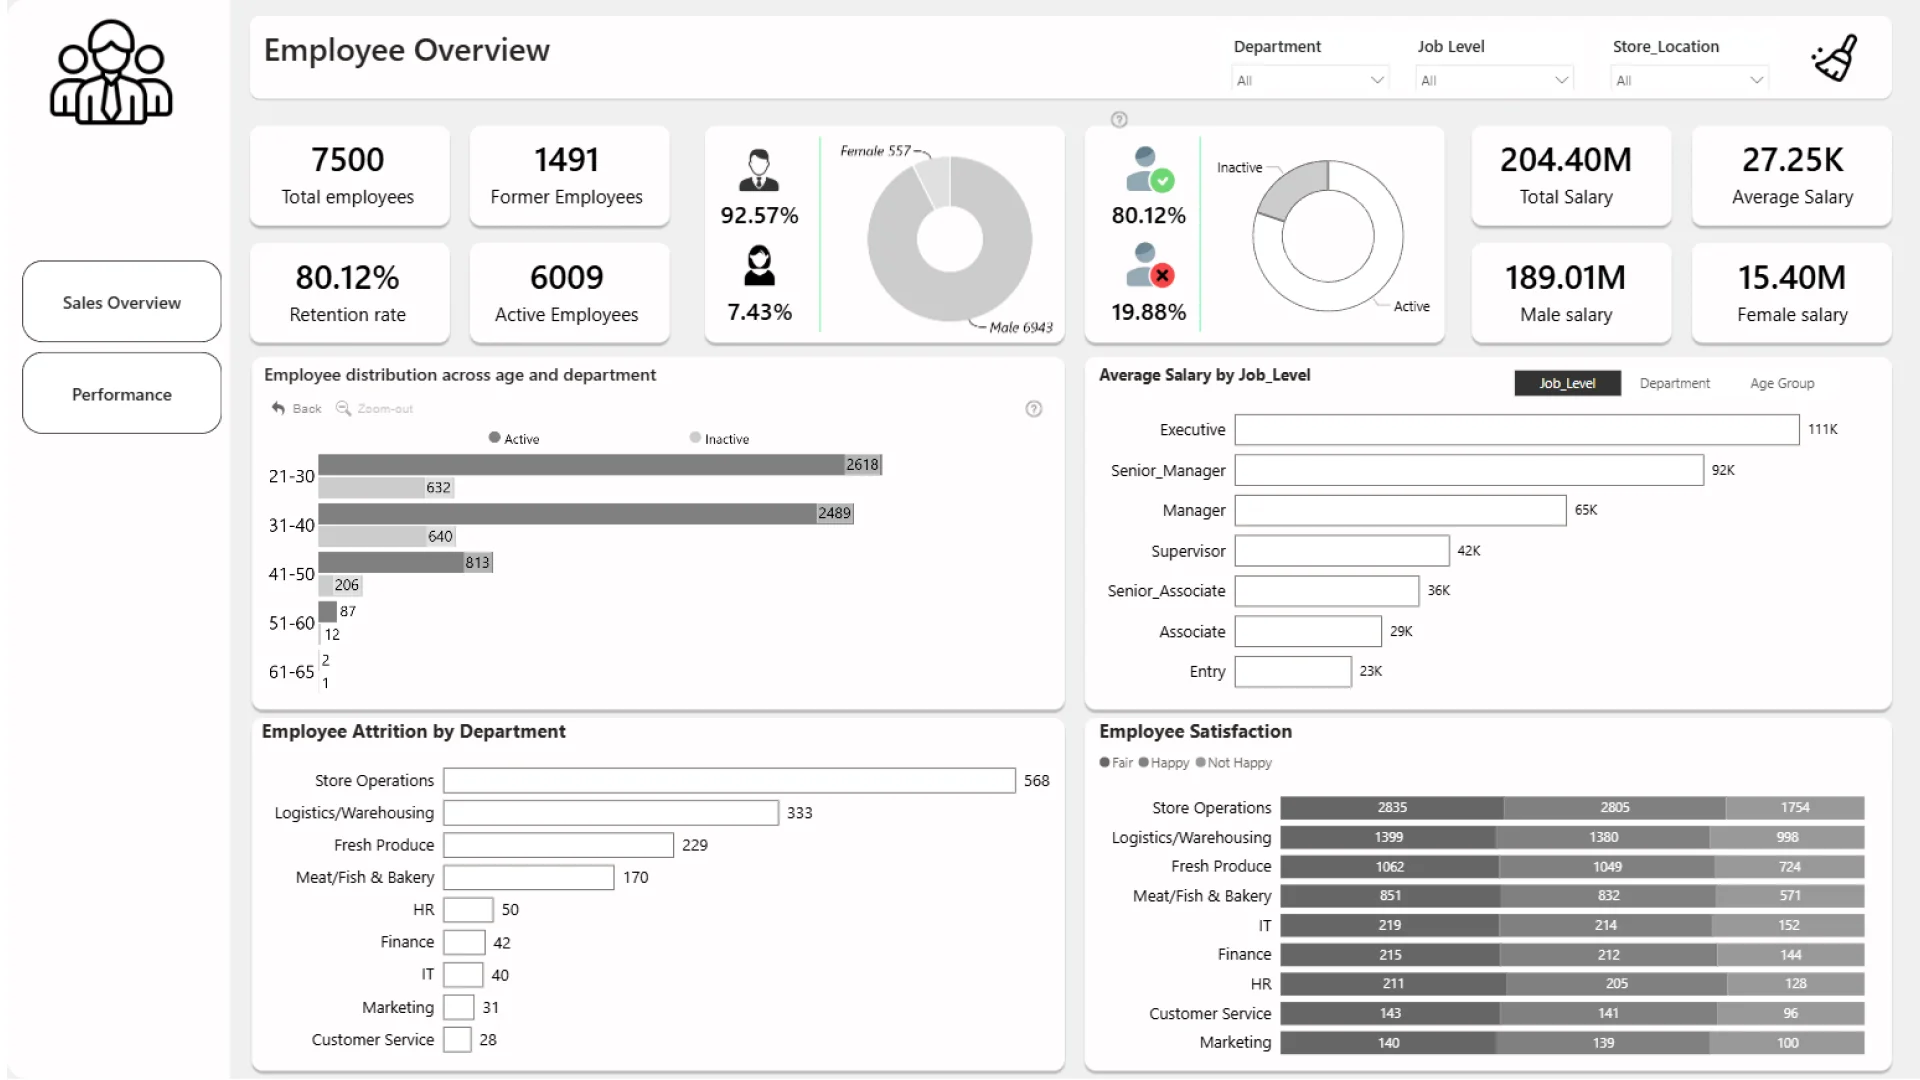This screenshot has width=1920, height=1080.
Task: Toggle the Inactive legend item
Action: 719,438
